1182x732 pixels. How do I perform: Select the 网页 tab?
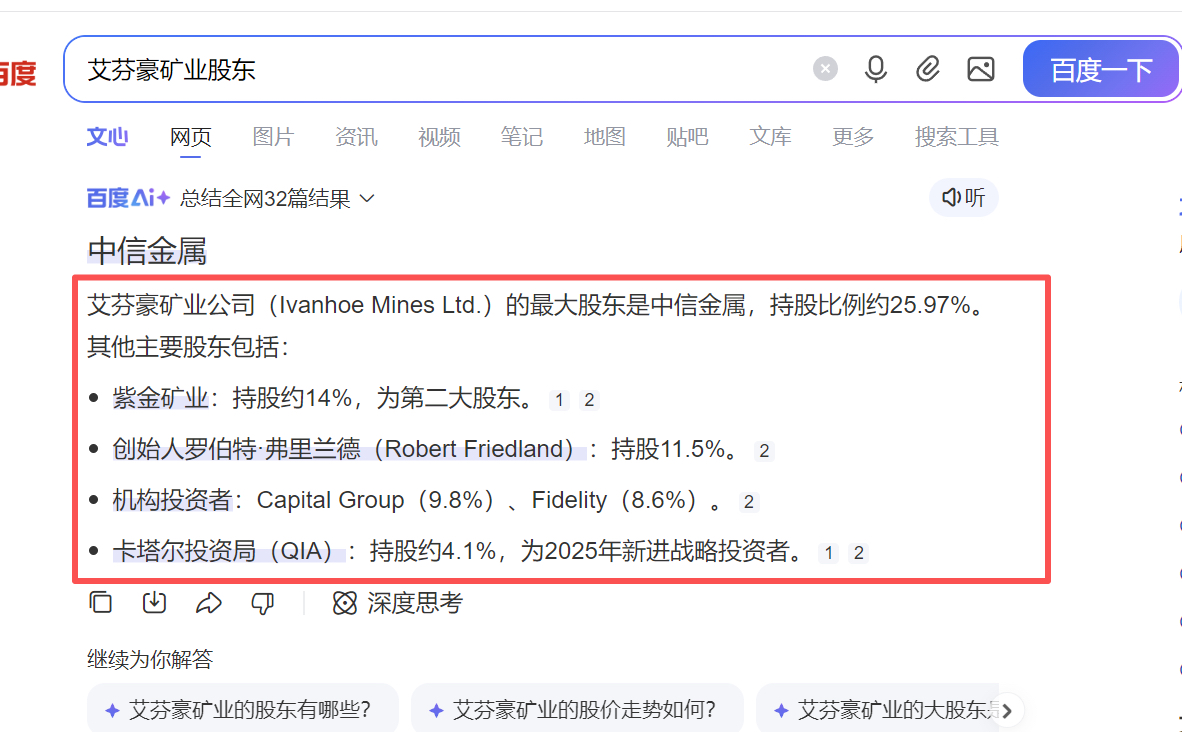click(191, 136)
